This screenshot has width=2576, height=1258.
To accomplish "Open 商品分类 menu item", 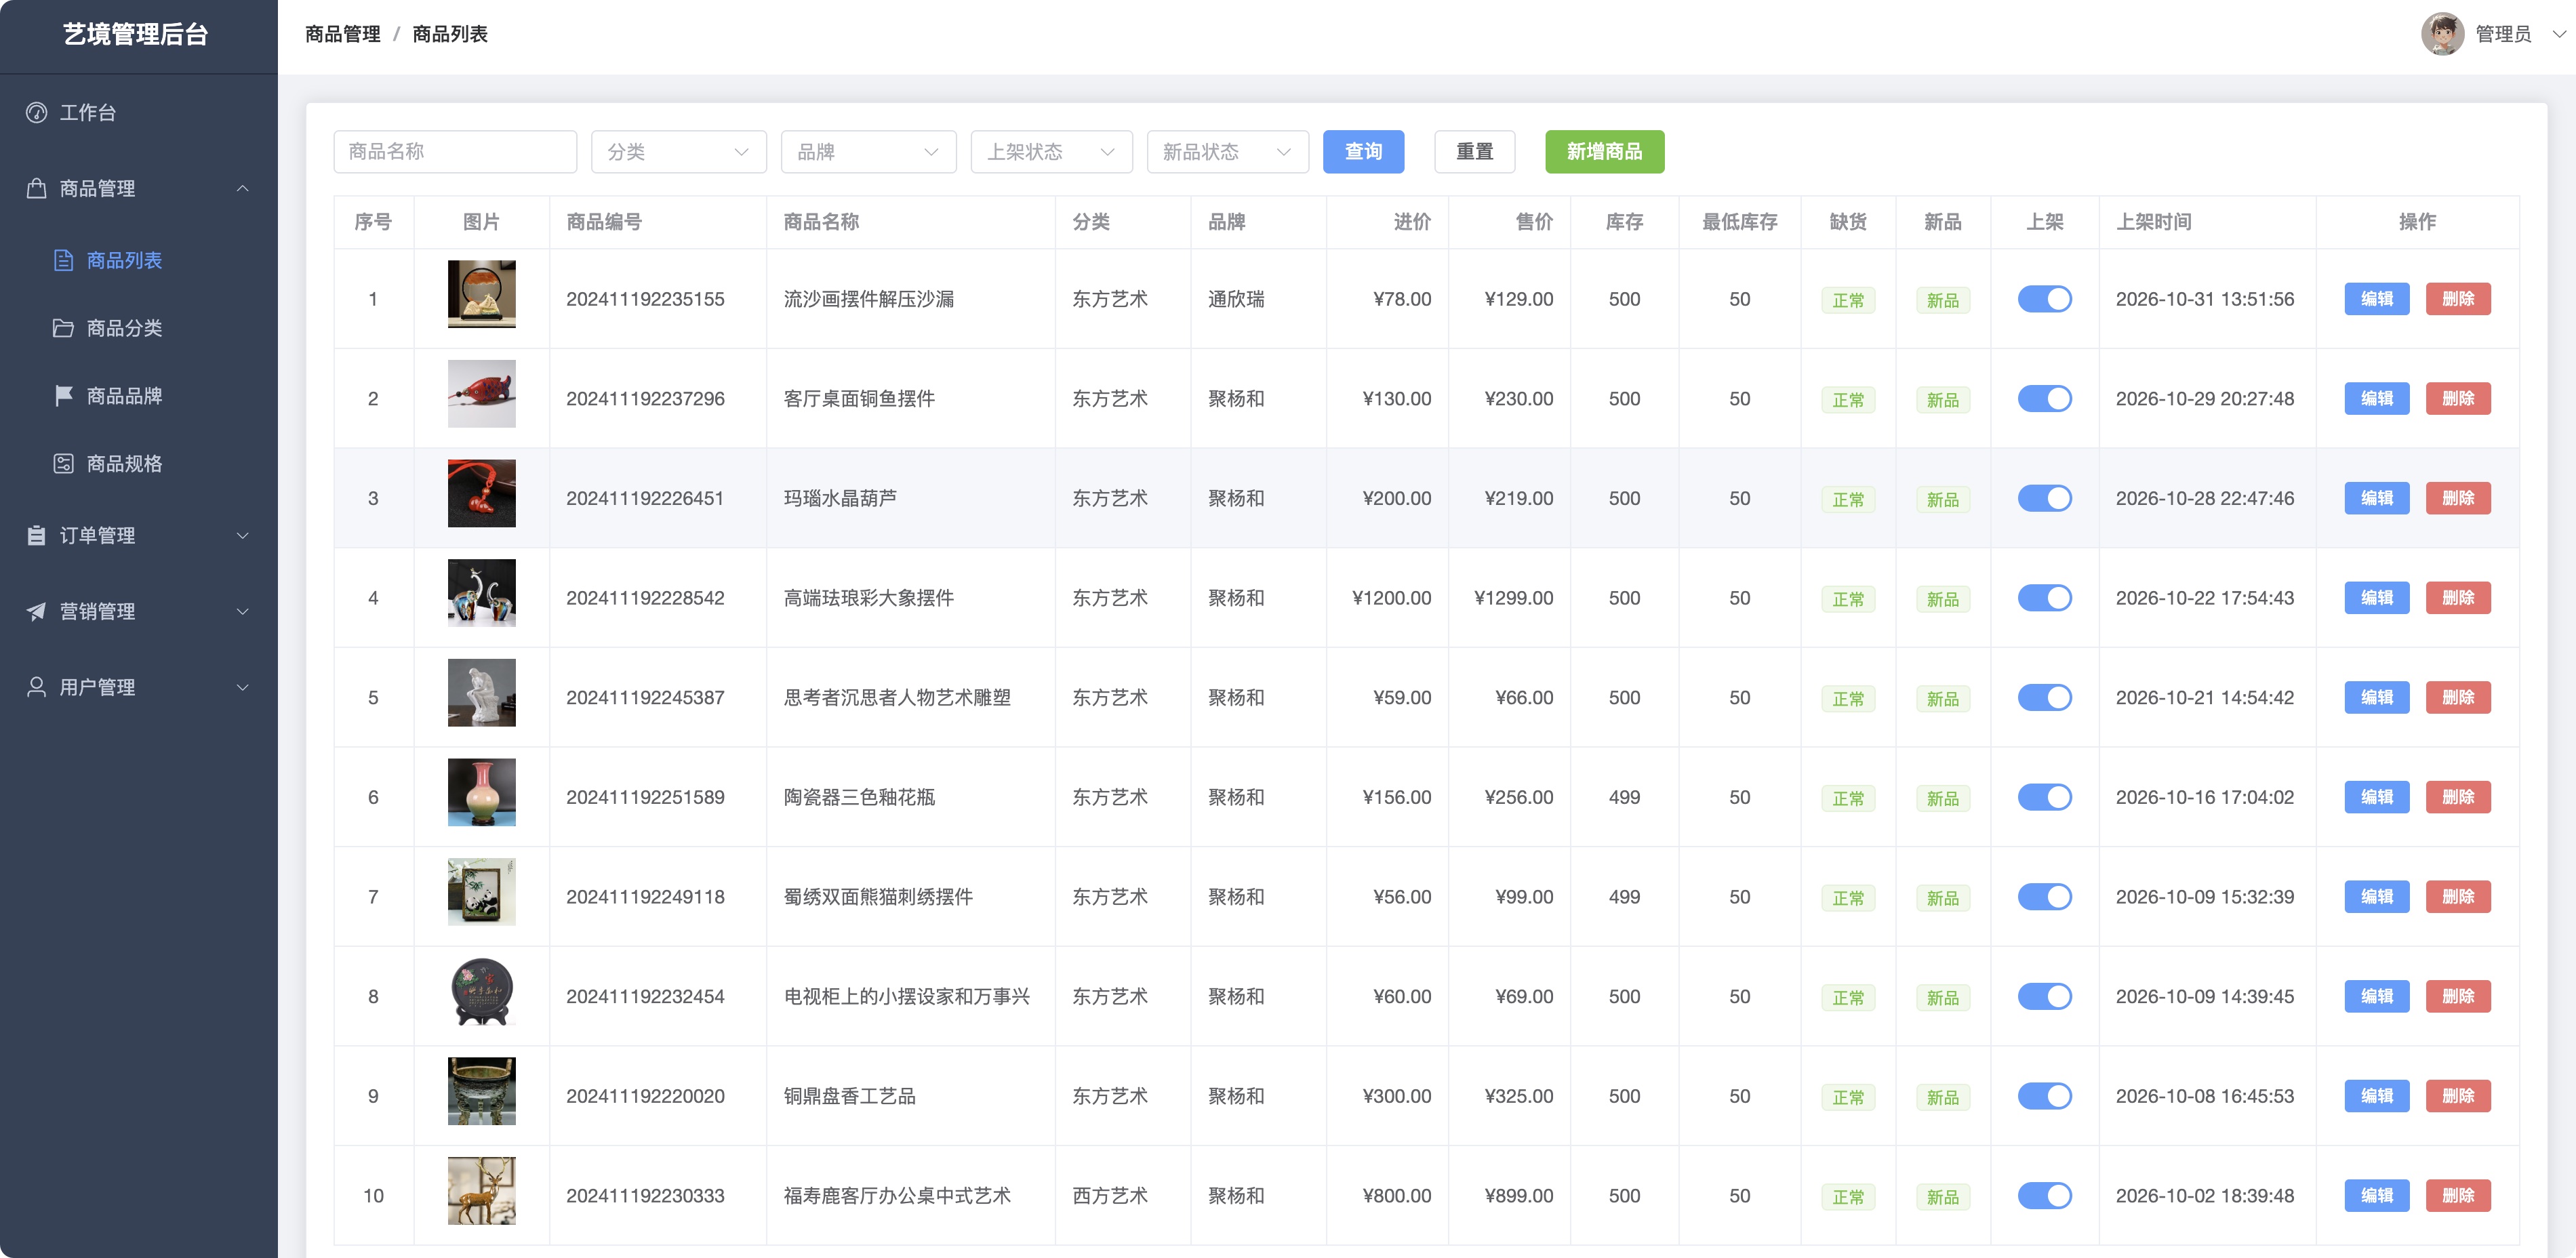I will point(139,329).
